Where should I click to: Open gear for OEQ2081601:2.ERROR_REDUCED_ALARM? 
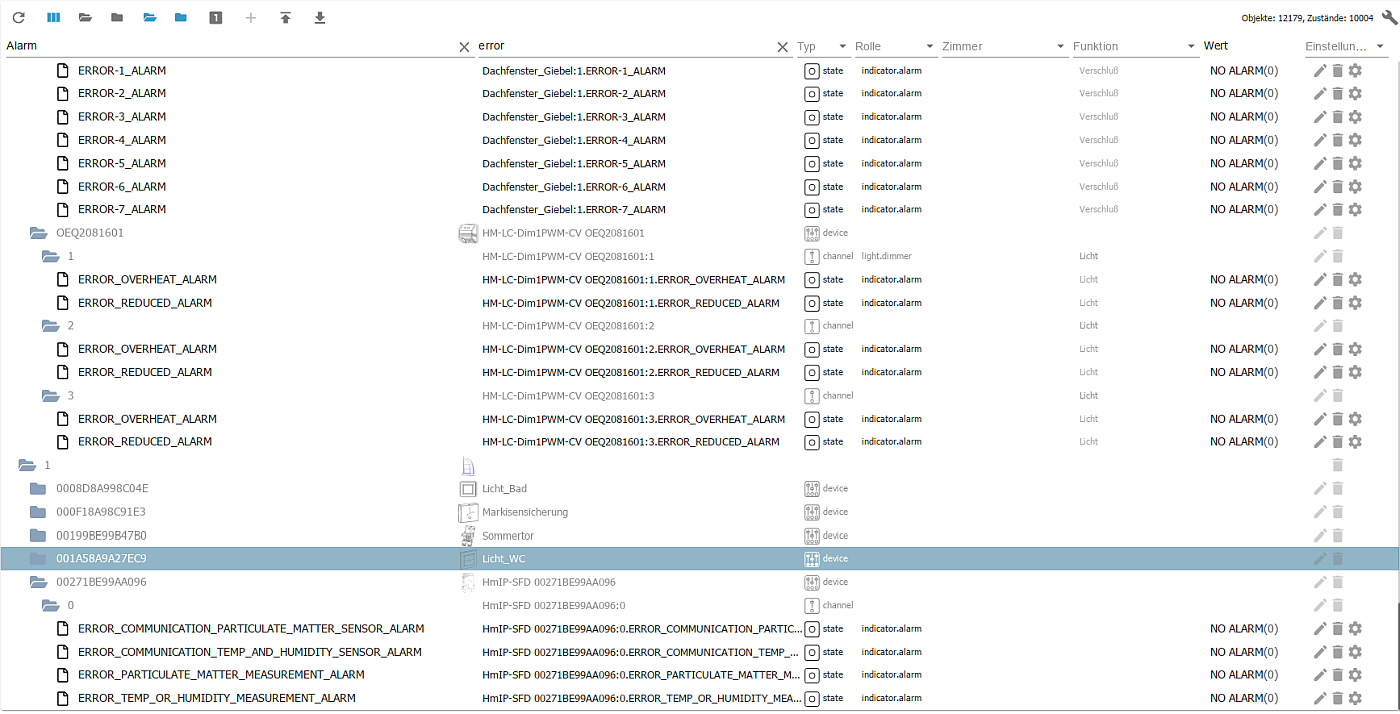1356,372
